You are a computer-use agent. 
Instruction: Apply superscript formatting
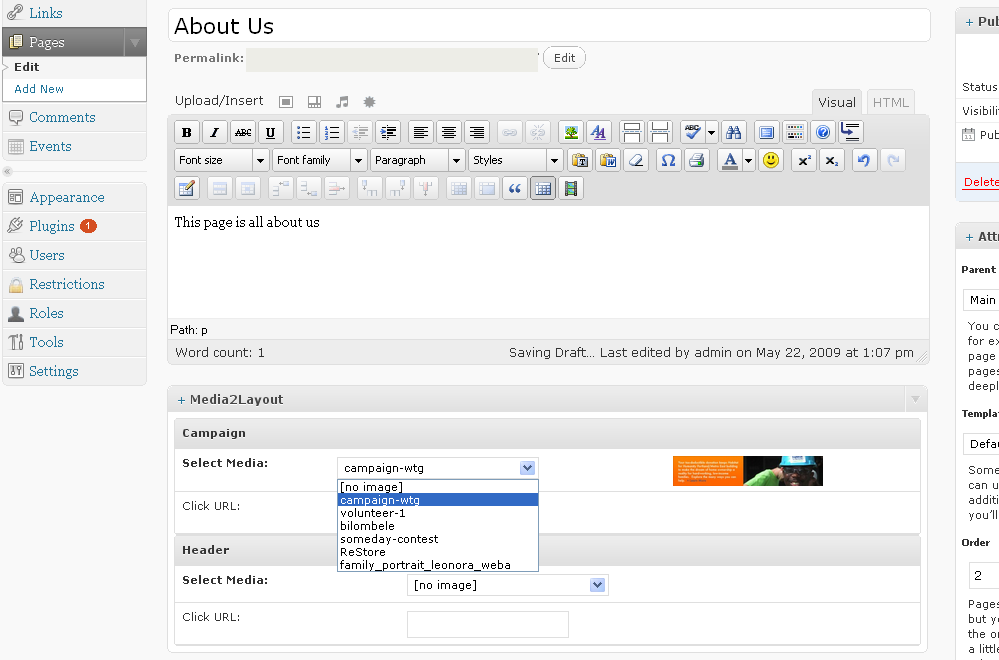(x=804, y=161)
